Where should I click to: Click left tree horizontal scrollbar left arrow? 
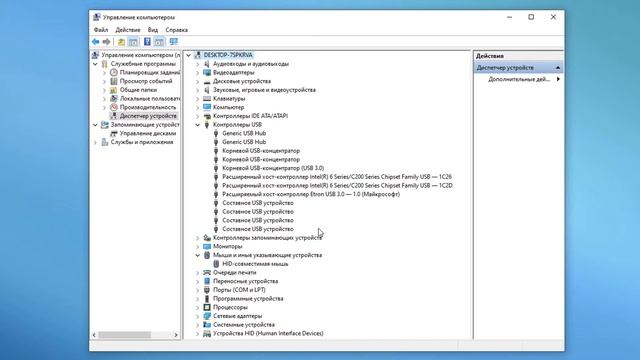click(x=94, y=335)
